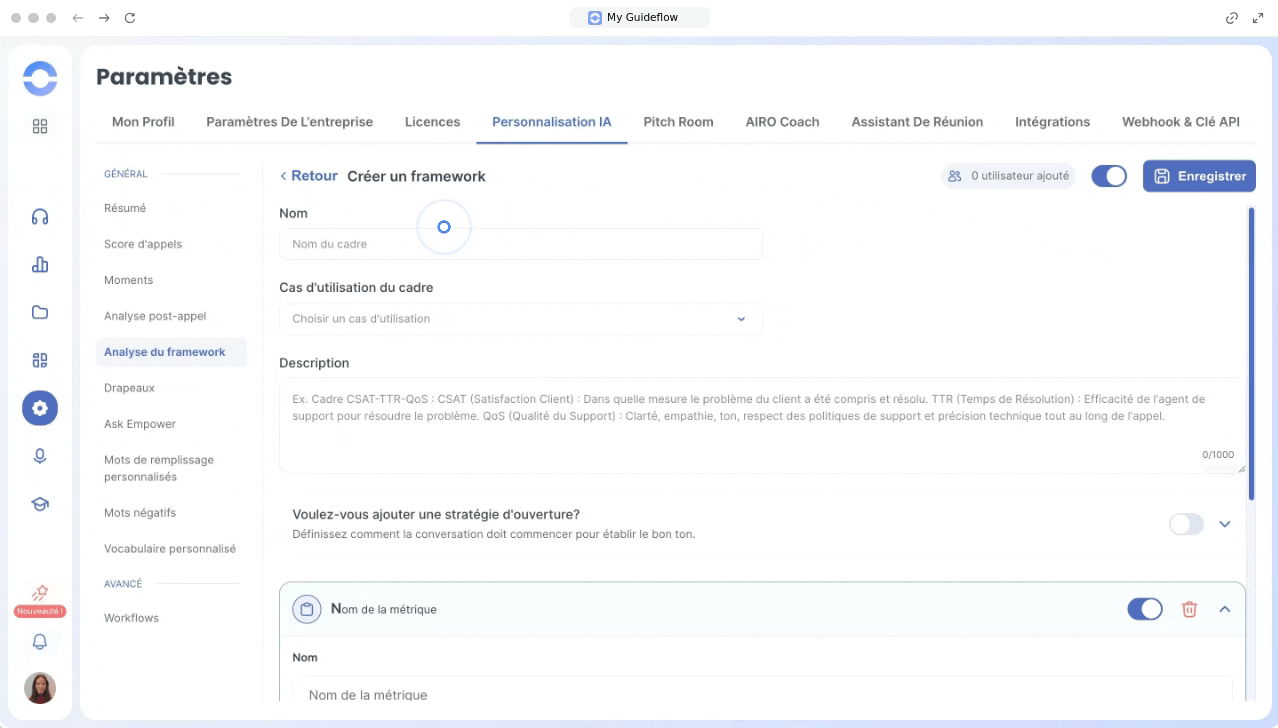Open the Cas d'utilisation du cadre dropdown
This screenshot has height=728, width=1278.
(x=520, y=319)
